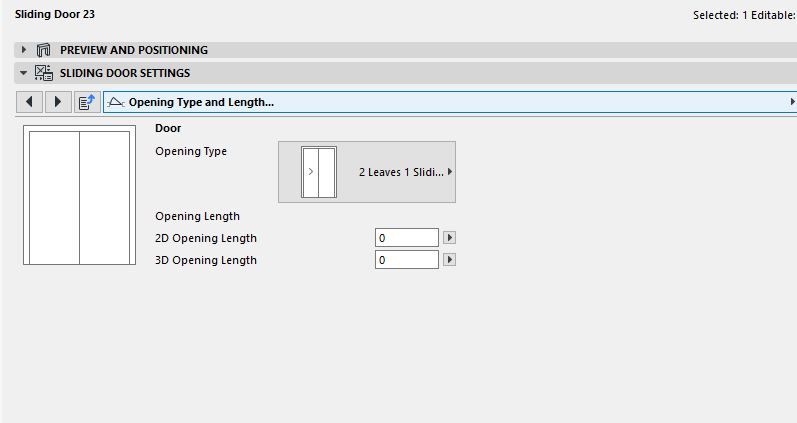Open the settings page list icon
This screenshot has width=797, height=423.
point(86,102)
